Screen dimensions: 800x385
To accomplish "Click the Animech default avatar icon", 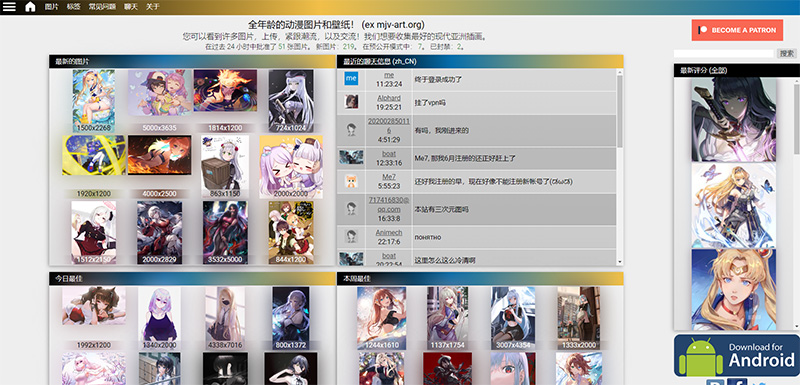I will point(351,236).
